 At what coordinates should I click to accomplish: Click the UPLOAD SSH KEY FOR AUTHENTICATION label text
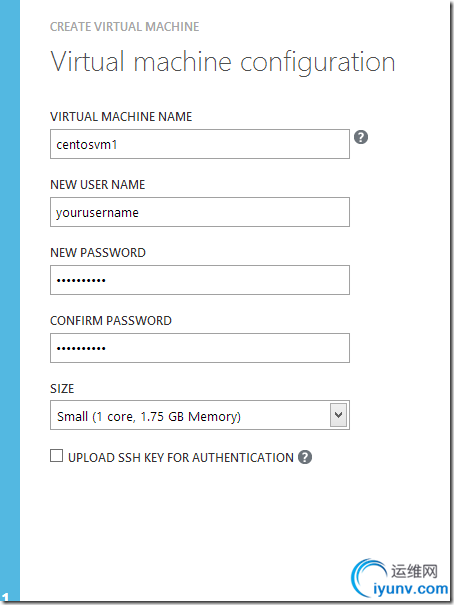[x=181, y=458]
